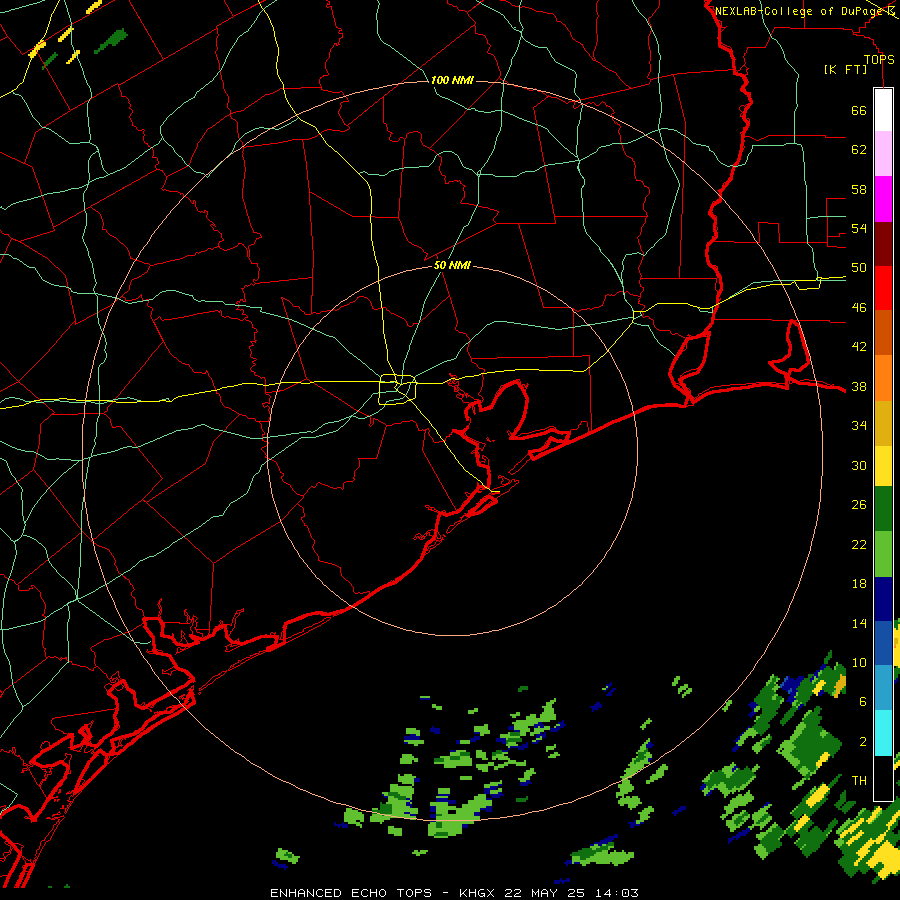Click the navy blue legend swatch

(x=883, y=599)
